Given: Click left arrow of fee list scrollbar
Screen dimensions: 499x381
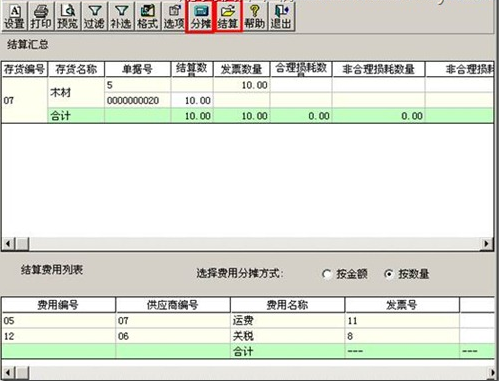Looking at the screenshot, I should click(x=8, y=372).
